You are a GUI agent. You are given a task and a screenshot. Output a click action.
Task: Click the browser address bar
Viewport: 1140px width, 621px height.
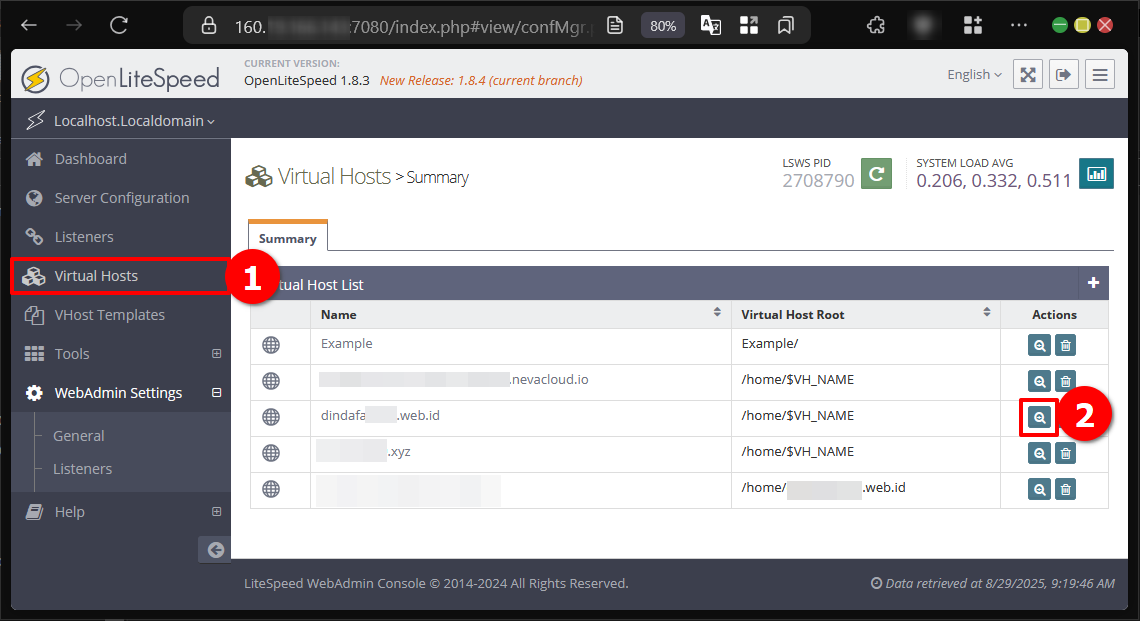coord(400,25)
